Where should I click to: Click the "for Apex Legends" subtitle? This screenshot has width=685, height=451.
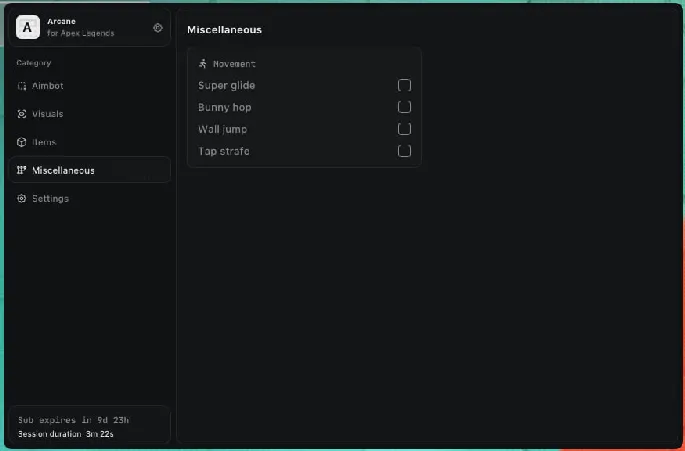coord(80,33)
